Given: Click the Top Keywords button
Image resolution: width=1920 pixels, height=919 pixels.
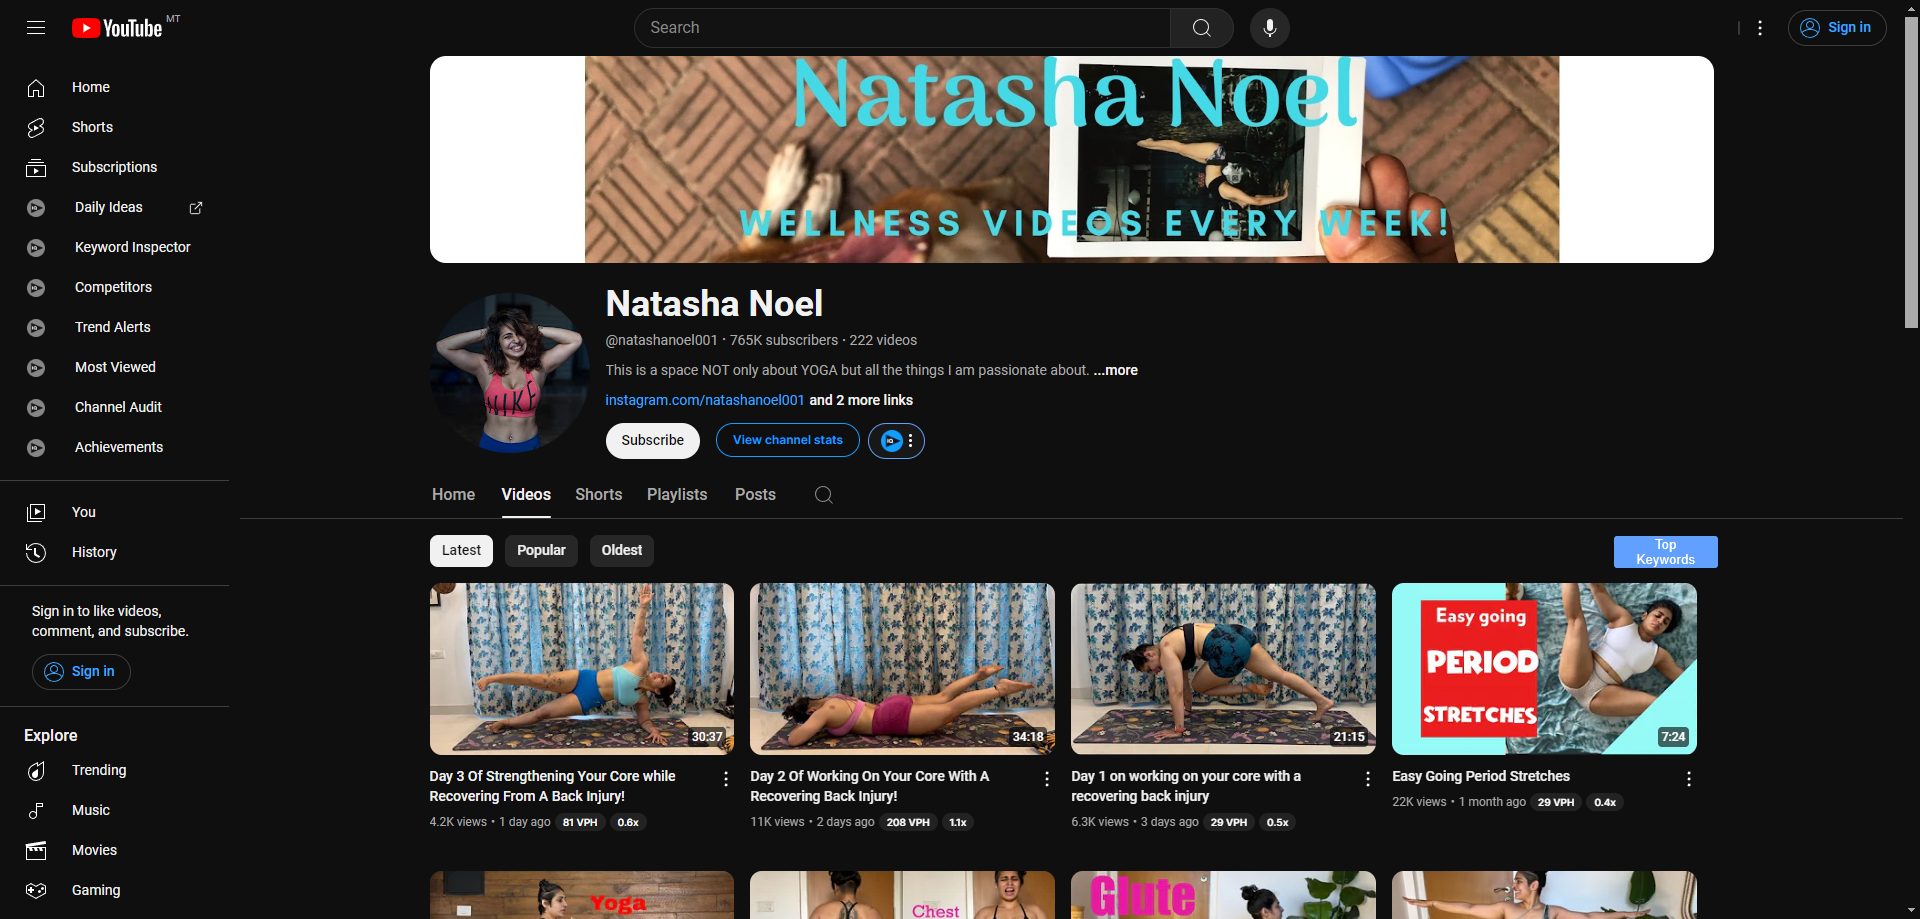Looking at the screenshot, I should tap(1665, 552).
